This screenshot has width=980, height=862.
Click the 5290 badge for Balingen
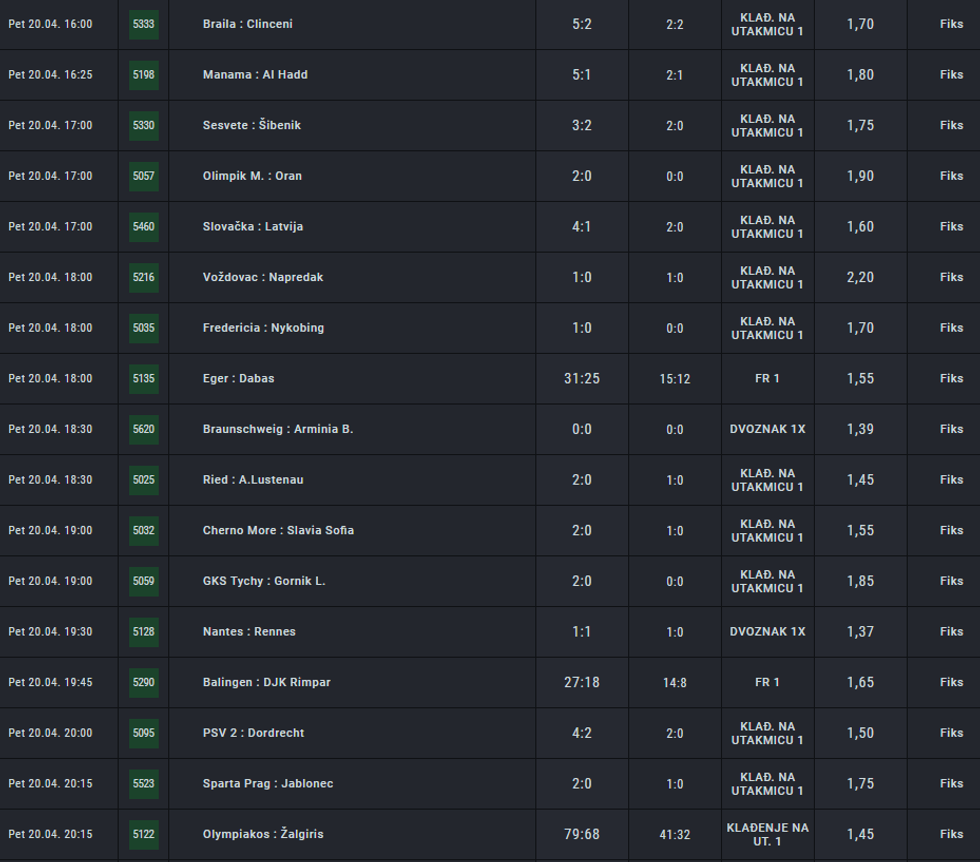click(x=144, y=682)
